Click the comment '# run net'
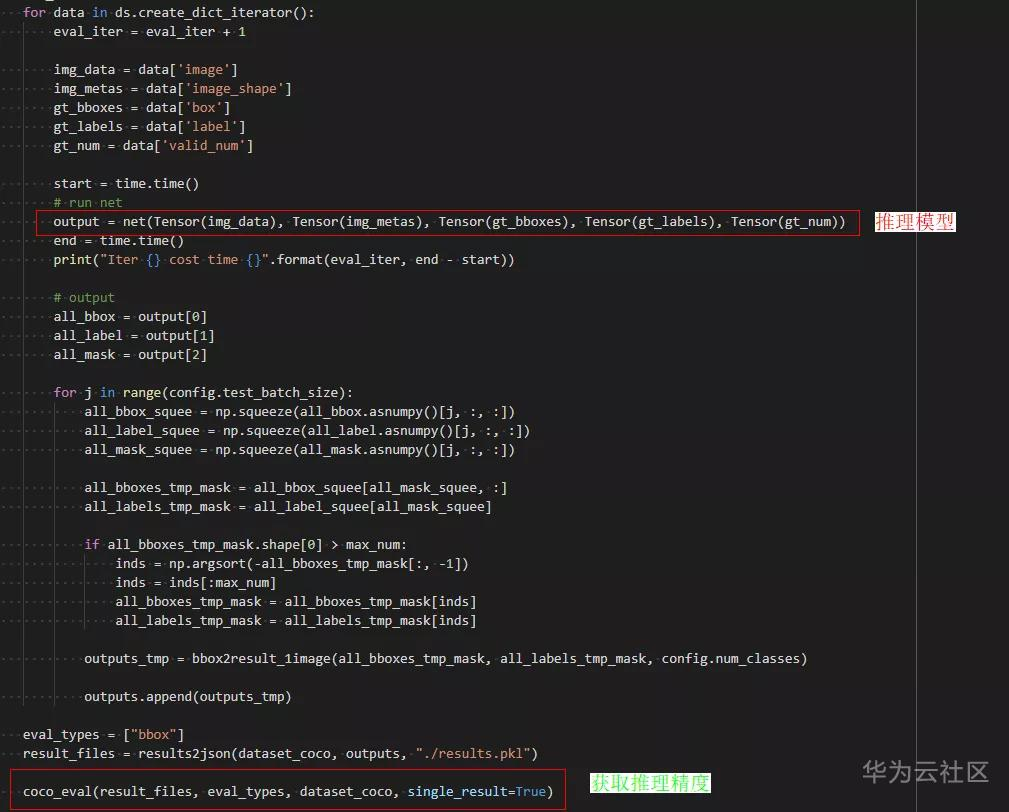 (x=88, y=203)
